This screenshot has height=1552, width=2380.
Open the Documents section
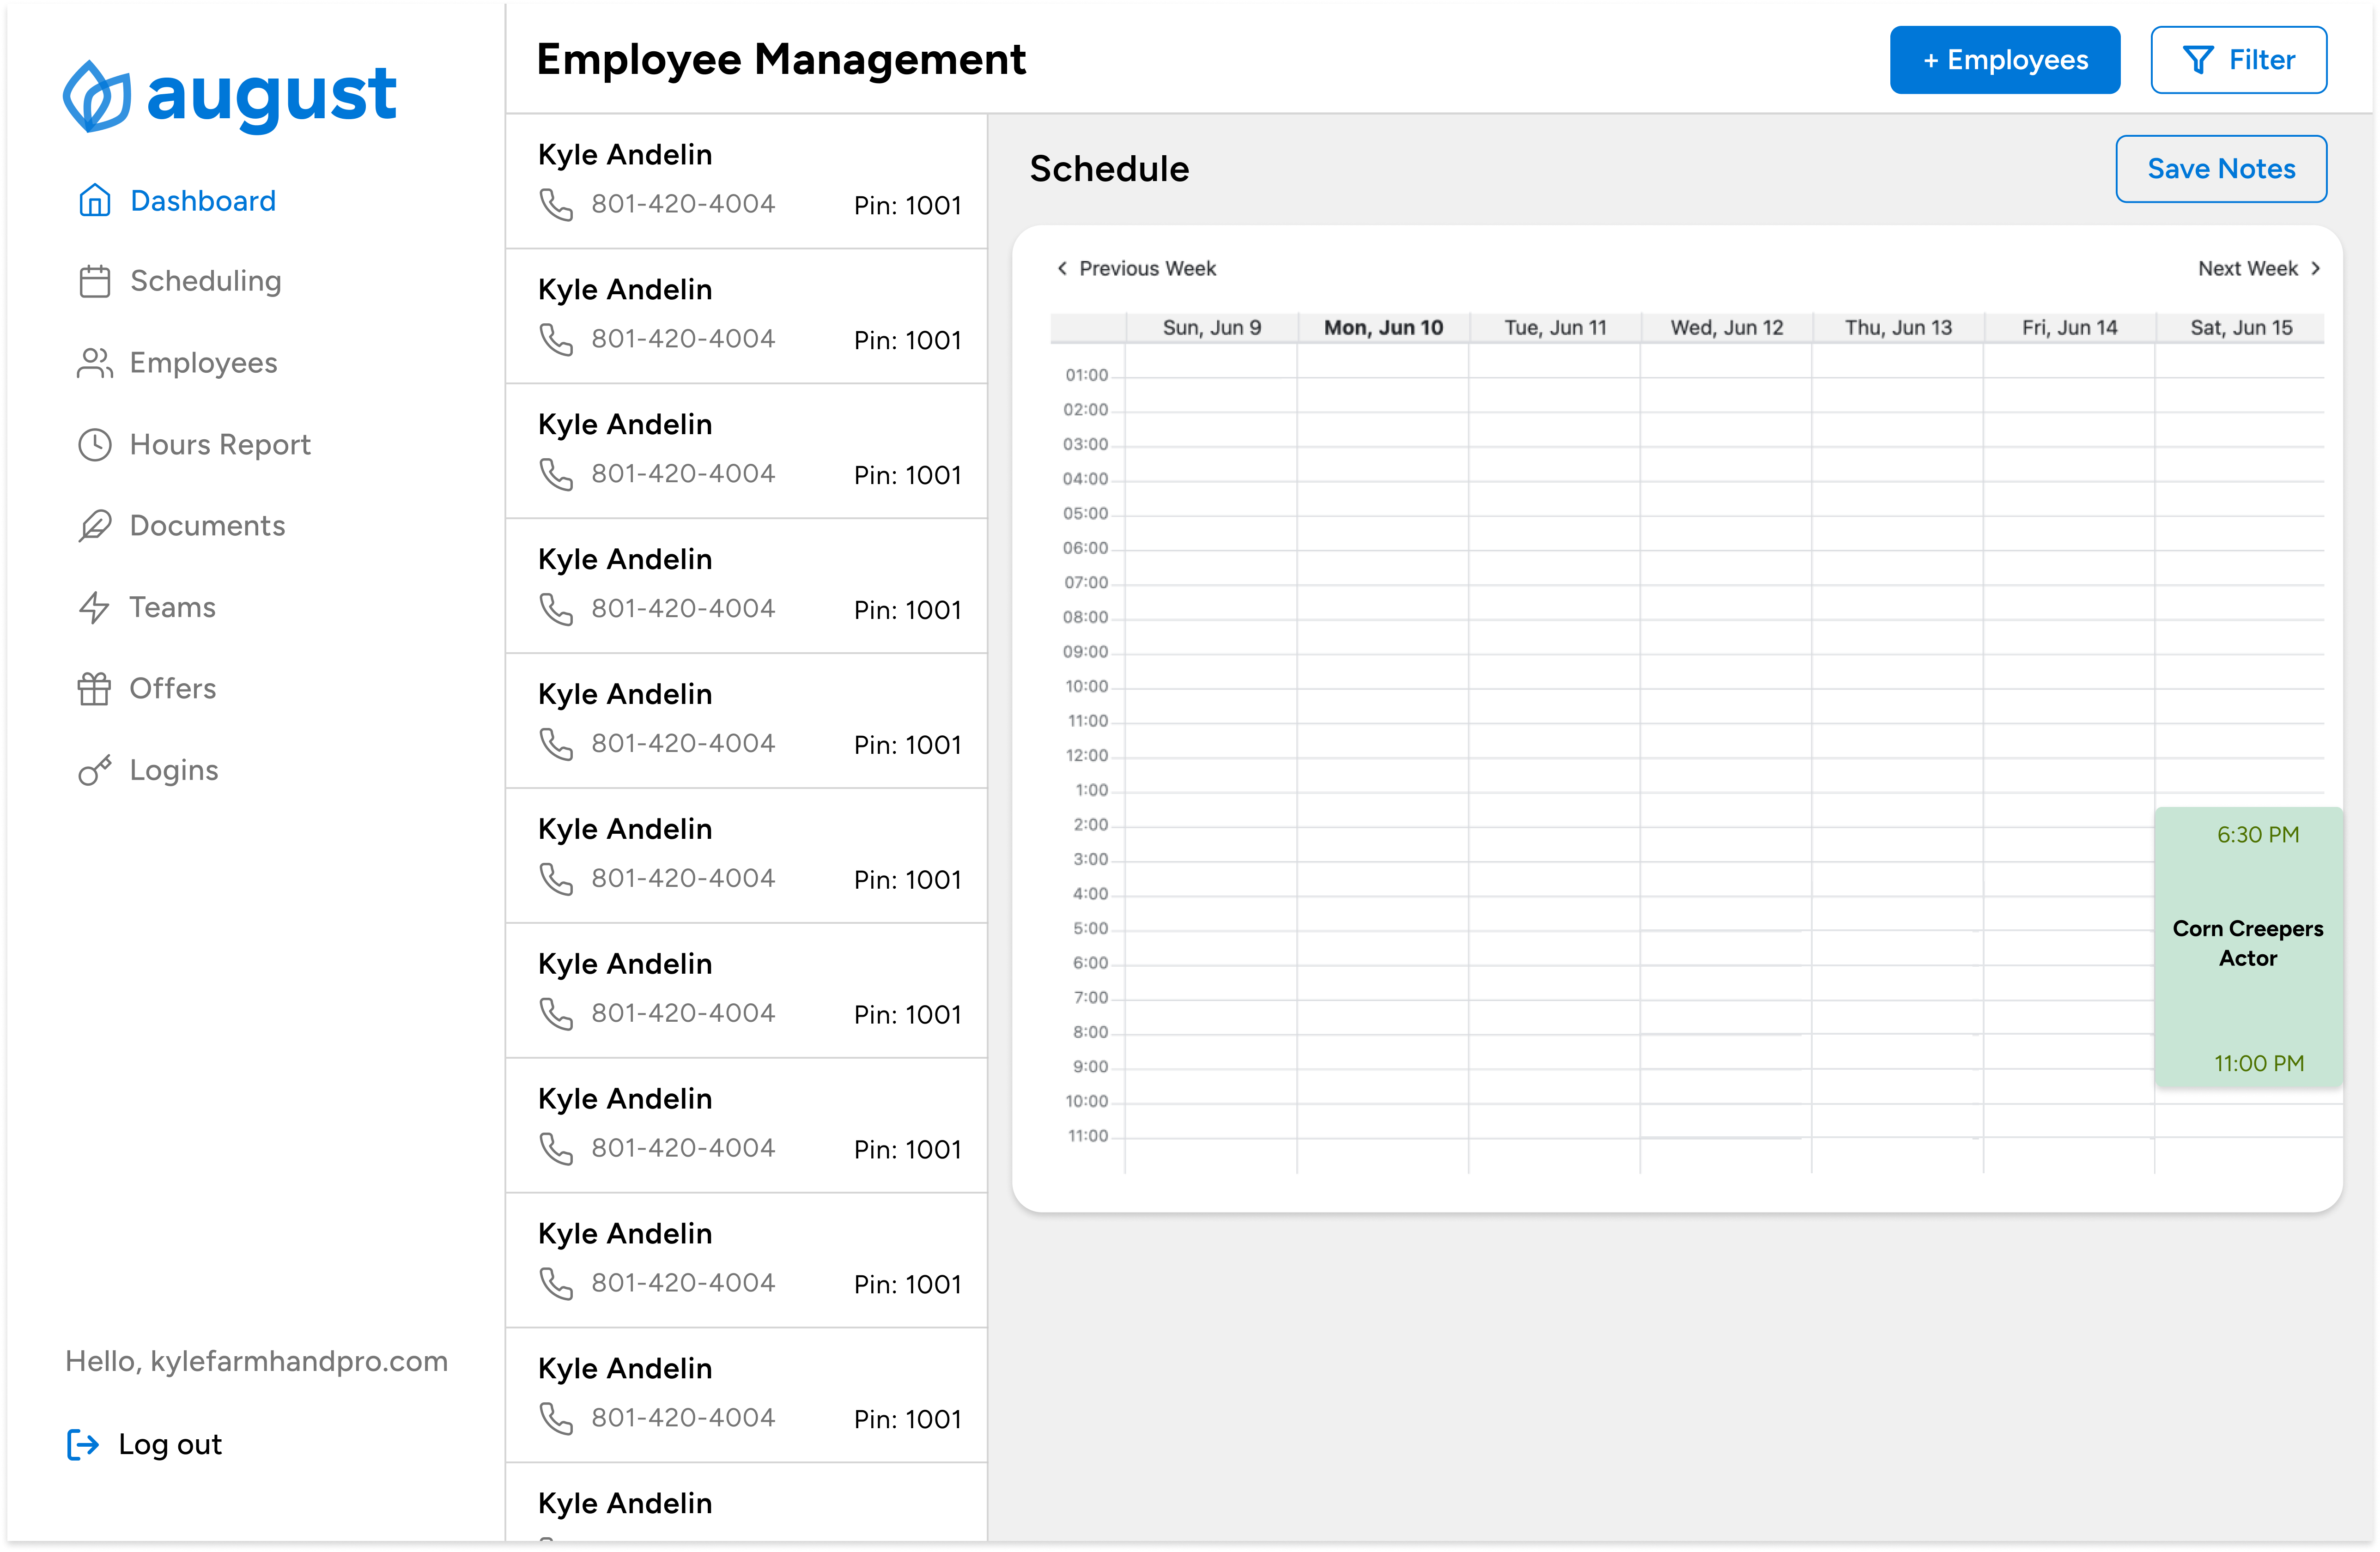pos(182,526)
